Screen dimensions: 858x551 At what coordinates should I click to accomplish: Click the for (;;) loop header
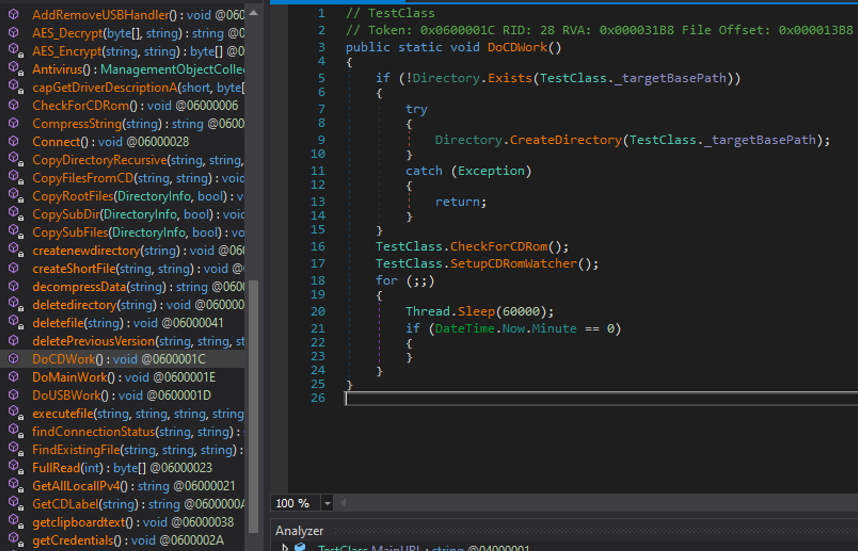tap(405, 281)
